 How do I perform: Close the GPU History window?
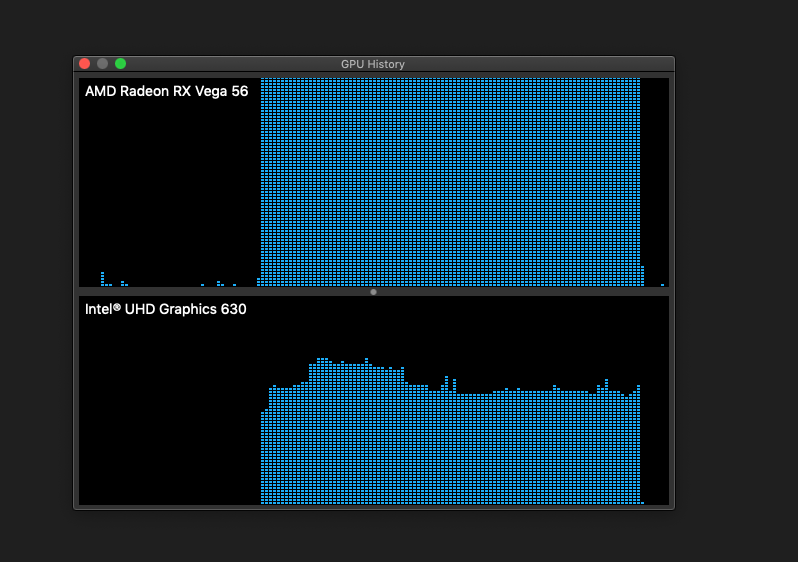tap(84, 64)
